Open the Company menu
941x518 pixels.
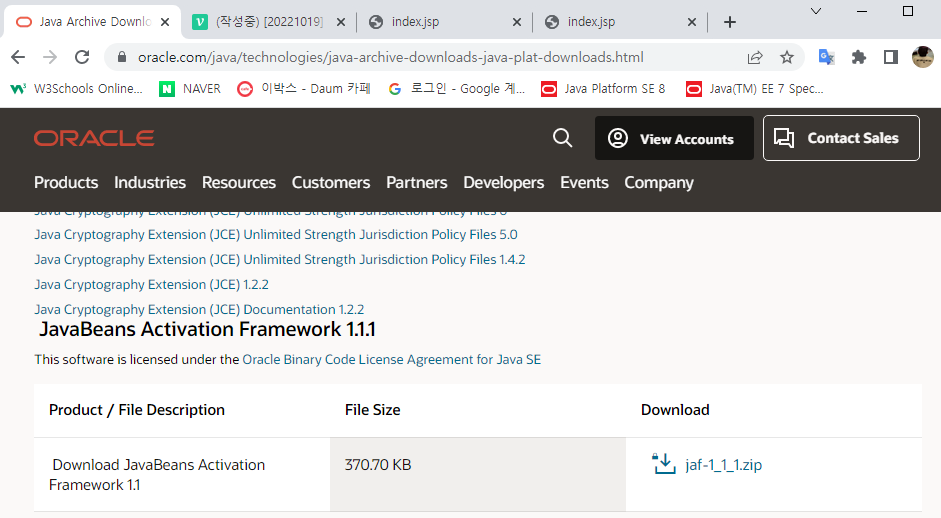[659, 182]
